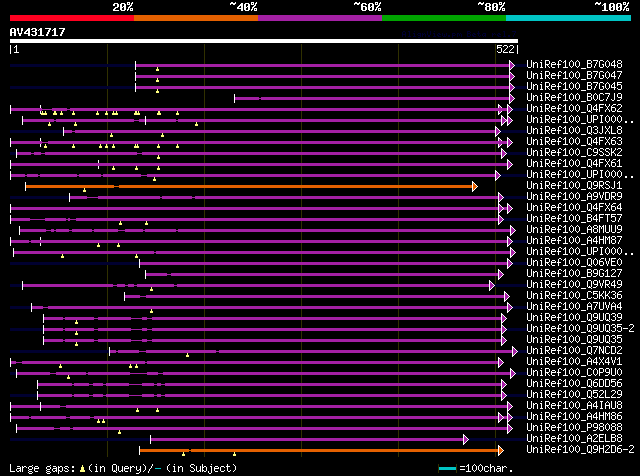This screenshot has width=640, height=476.
Task: Click the UniRef100_Q06VE0 label
Action: click(574, 263)
